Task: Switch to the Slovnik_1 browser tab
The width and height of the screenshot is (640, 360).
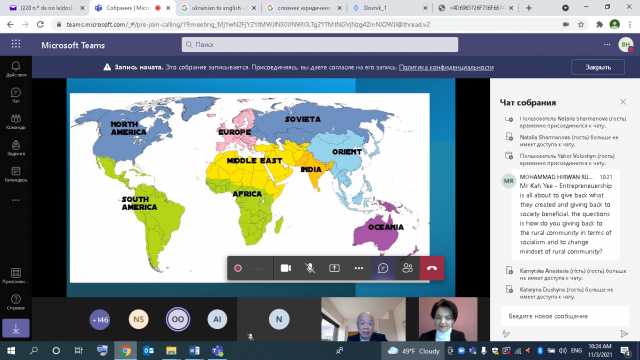Action: pyautogui.click(x=389, y=8)
